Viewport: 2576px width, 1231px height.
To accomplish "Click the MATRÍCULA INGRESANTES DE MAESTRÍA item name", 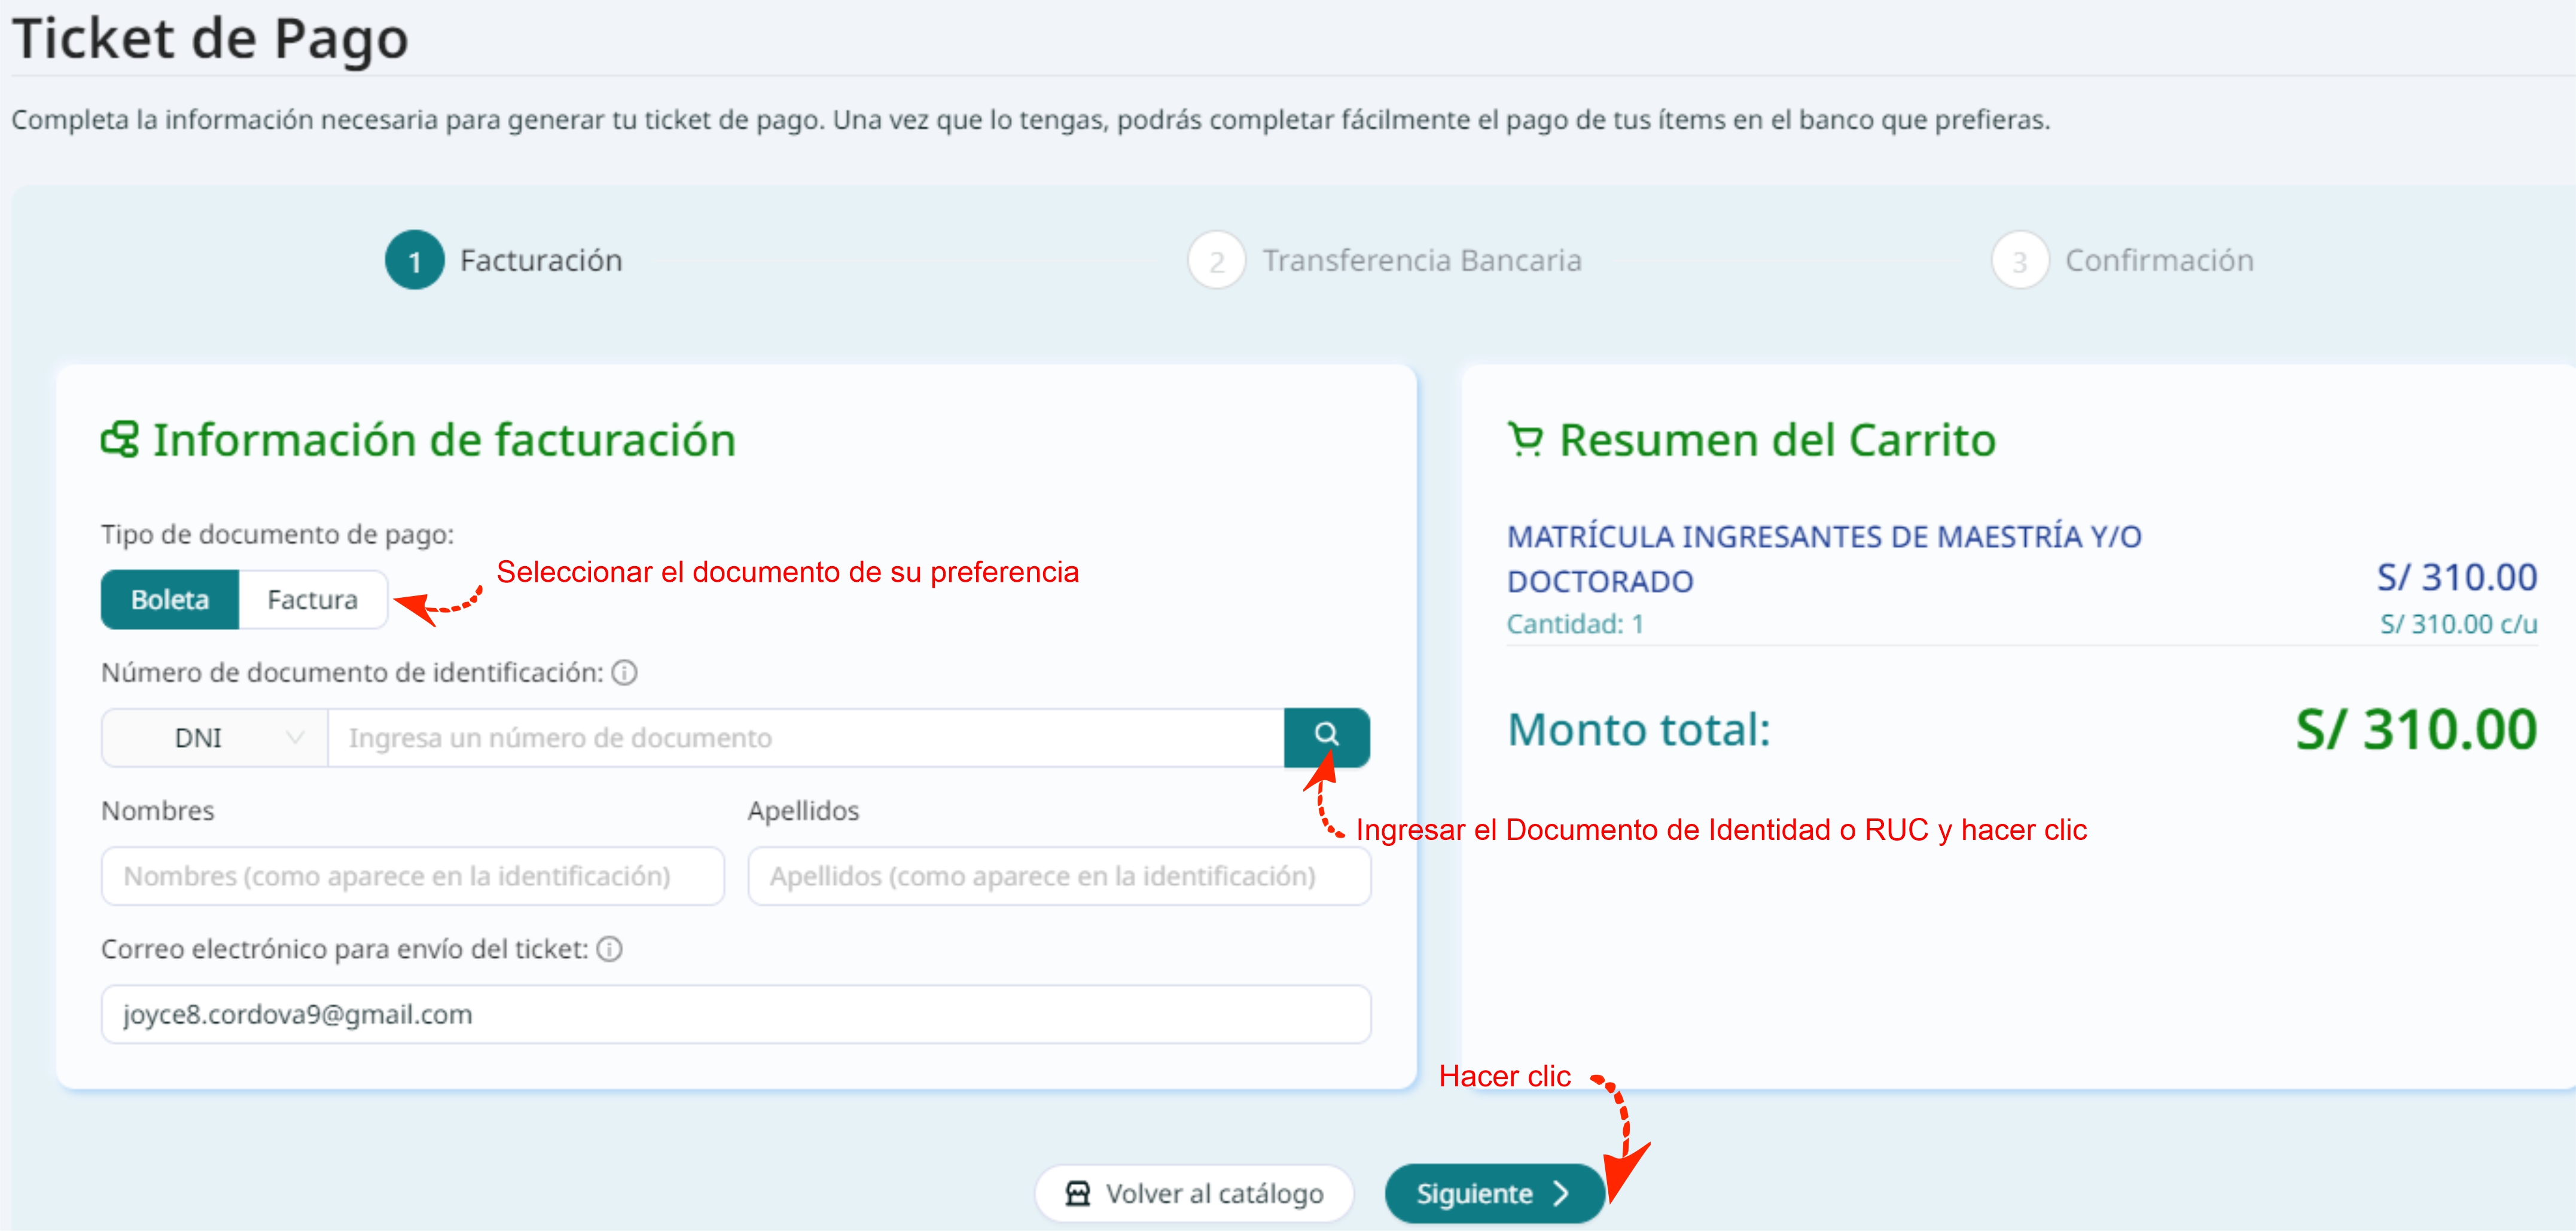I will coord(1824,558).
